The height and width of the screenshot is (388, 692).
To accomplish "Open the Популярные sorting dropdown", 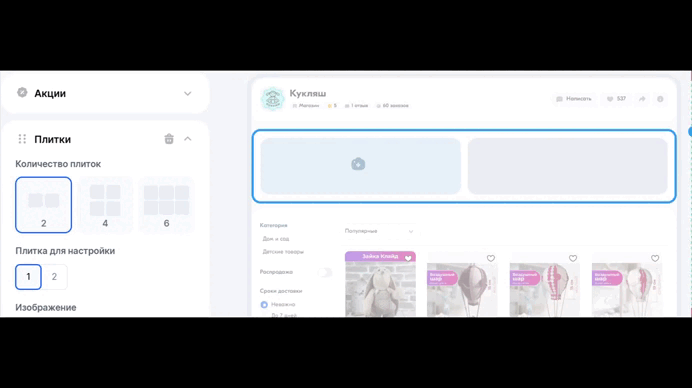I will click(379, 231).
